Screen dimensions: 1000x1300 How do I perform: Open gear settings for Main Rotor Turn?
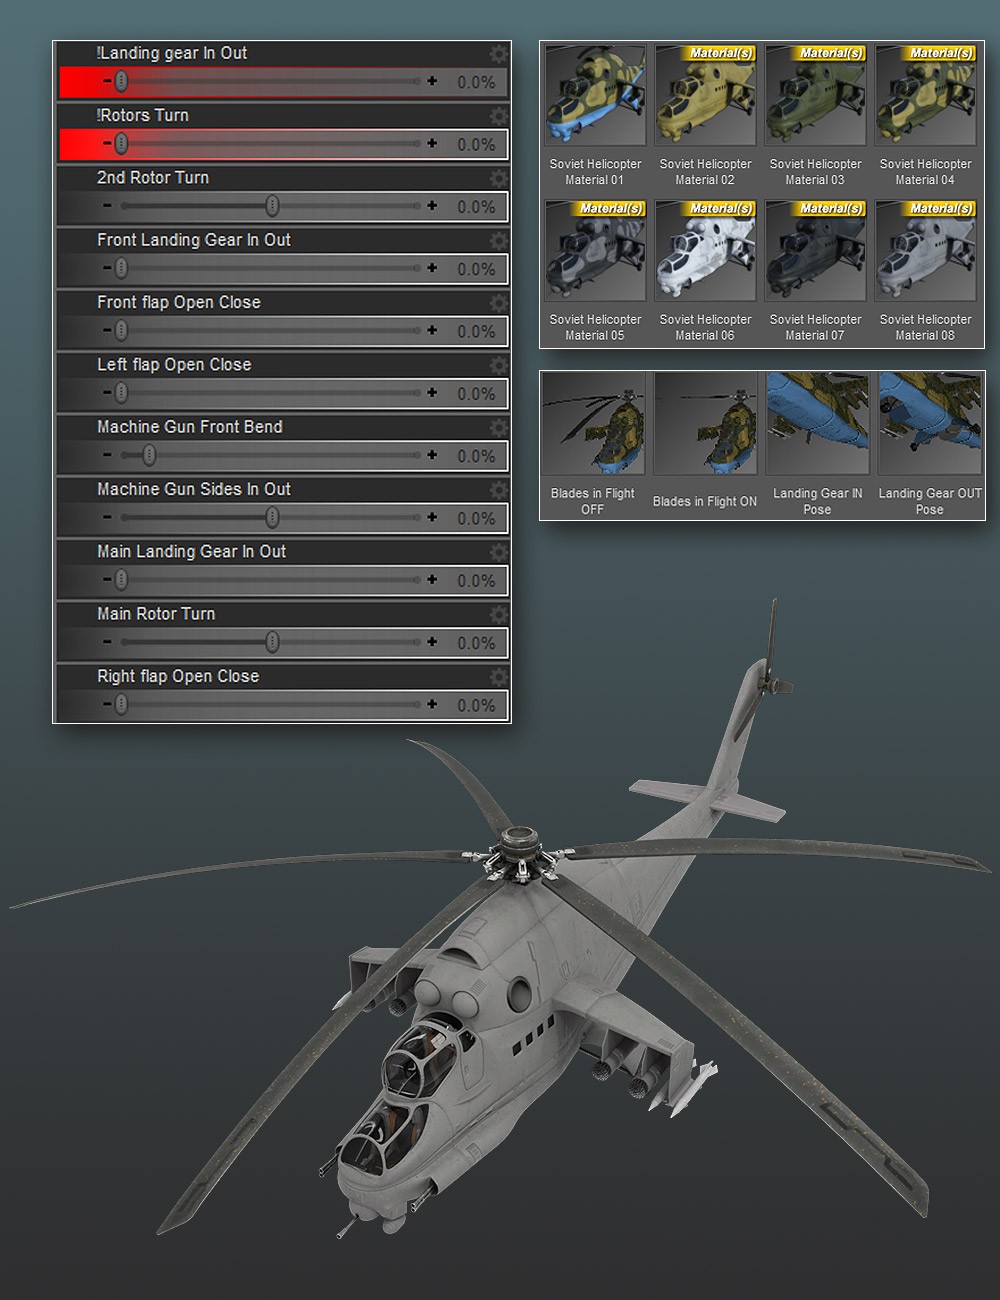coord(497,615)
